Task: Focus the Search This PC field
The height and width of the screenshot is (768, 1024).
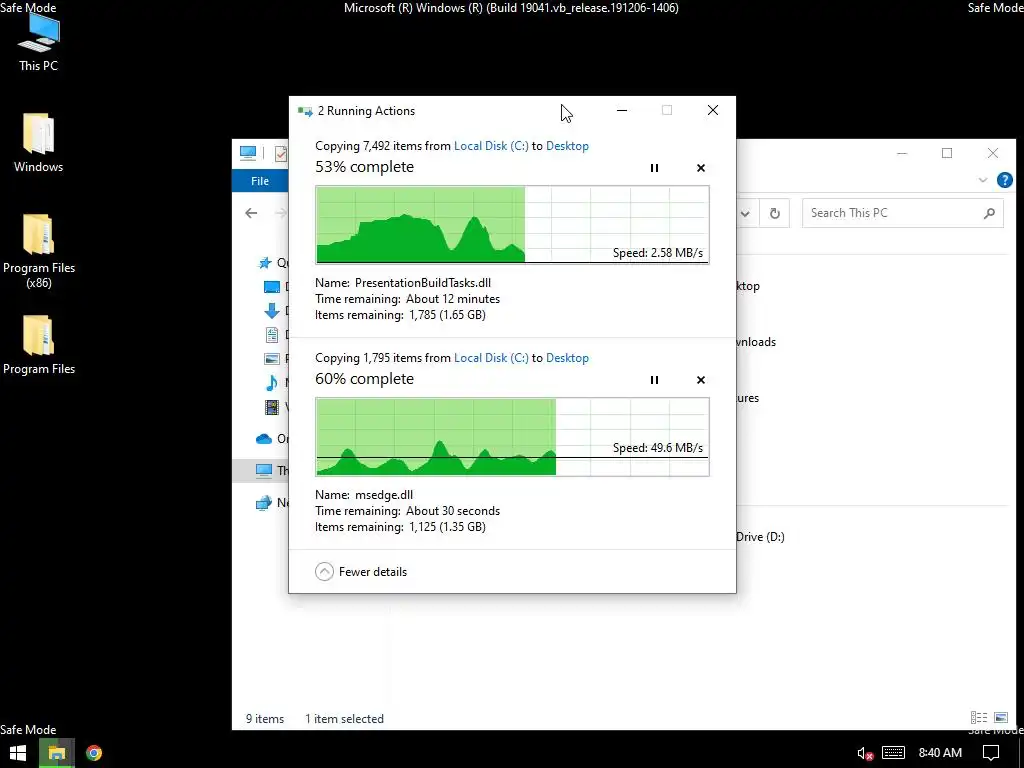Action: pyautogui.click(x=903, y=213)
